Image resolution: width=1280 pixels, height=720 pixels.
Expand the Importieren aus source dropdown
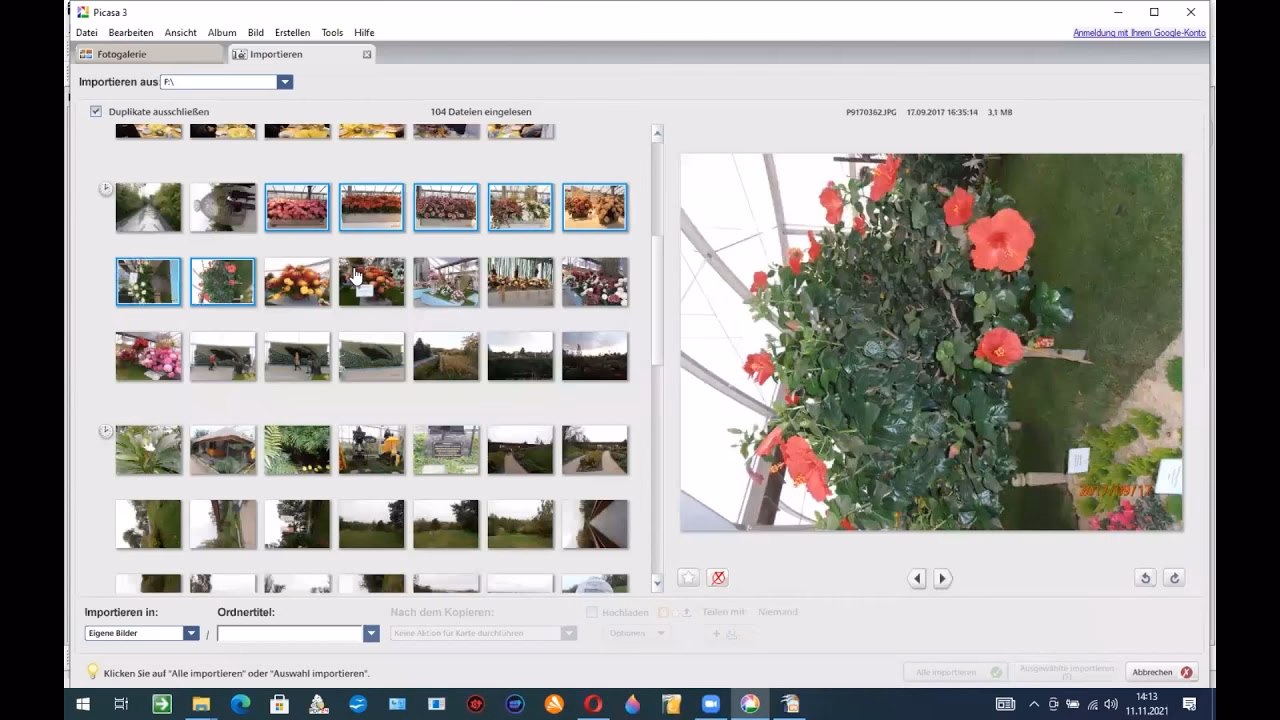pos(285,82)
